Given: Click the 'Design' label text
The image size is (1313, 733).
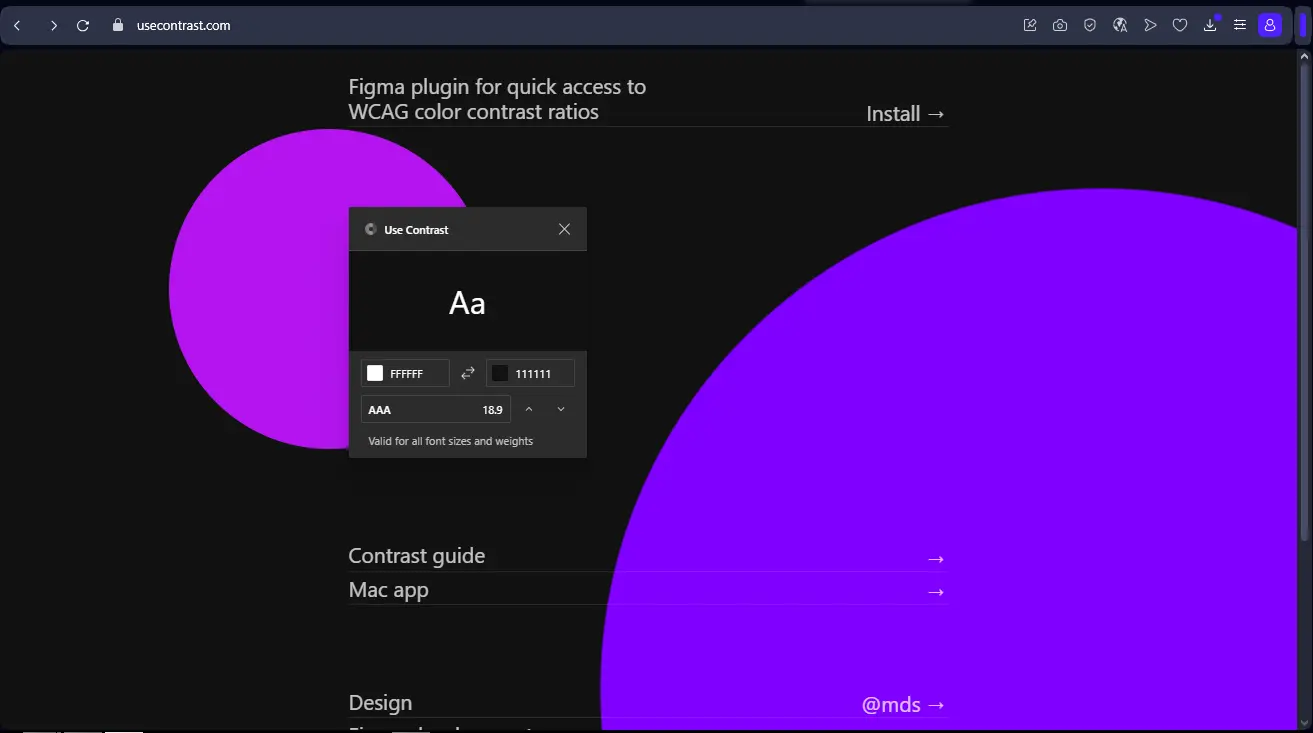Looking at the screenshot, I should pyautogui.click(x=380, y=703).
